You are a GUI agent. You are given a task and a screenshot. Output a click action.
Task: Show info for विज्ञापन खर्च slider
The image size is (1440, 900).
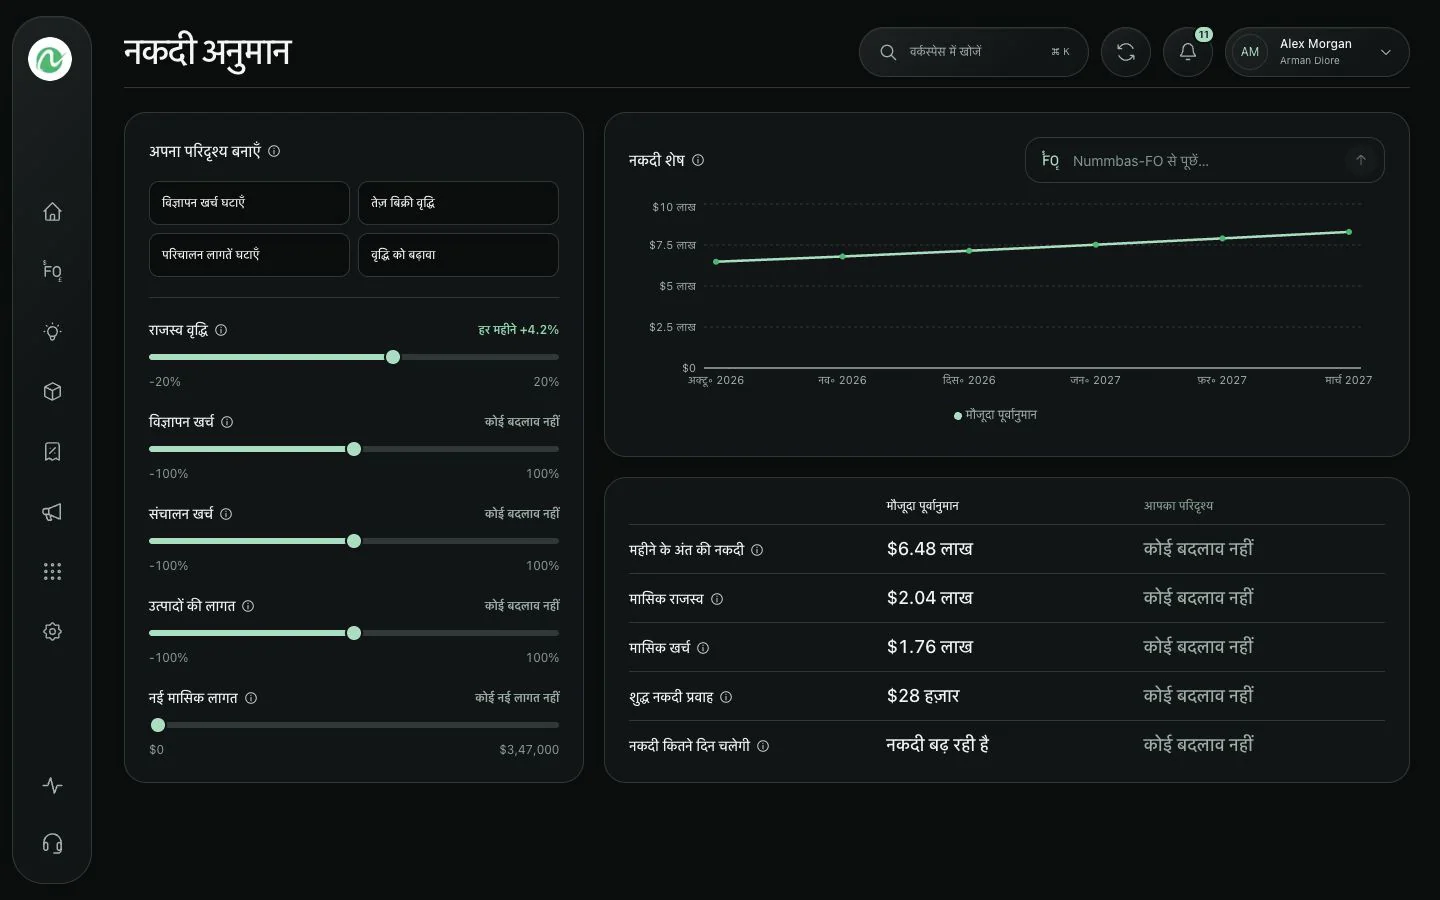point(227,422)
